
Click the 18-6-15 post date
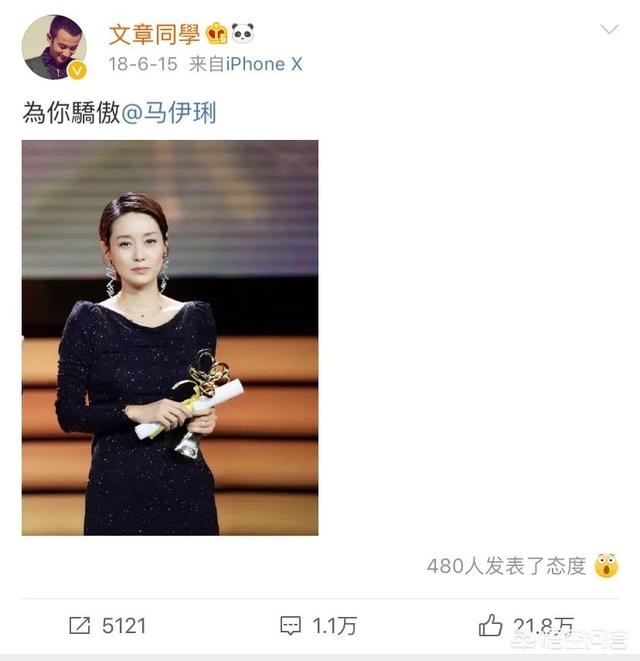pyautogui.click(x=143, y=64)
